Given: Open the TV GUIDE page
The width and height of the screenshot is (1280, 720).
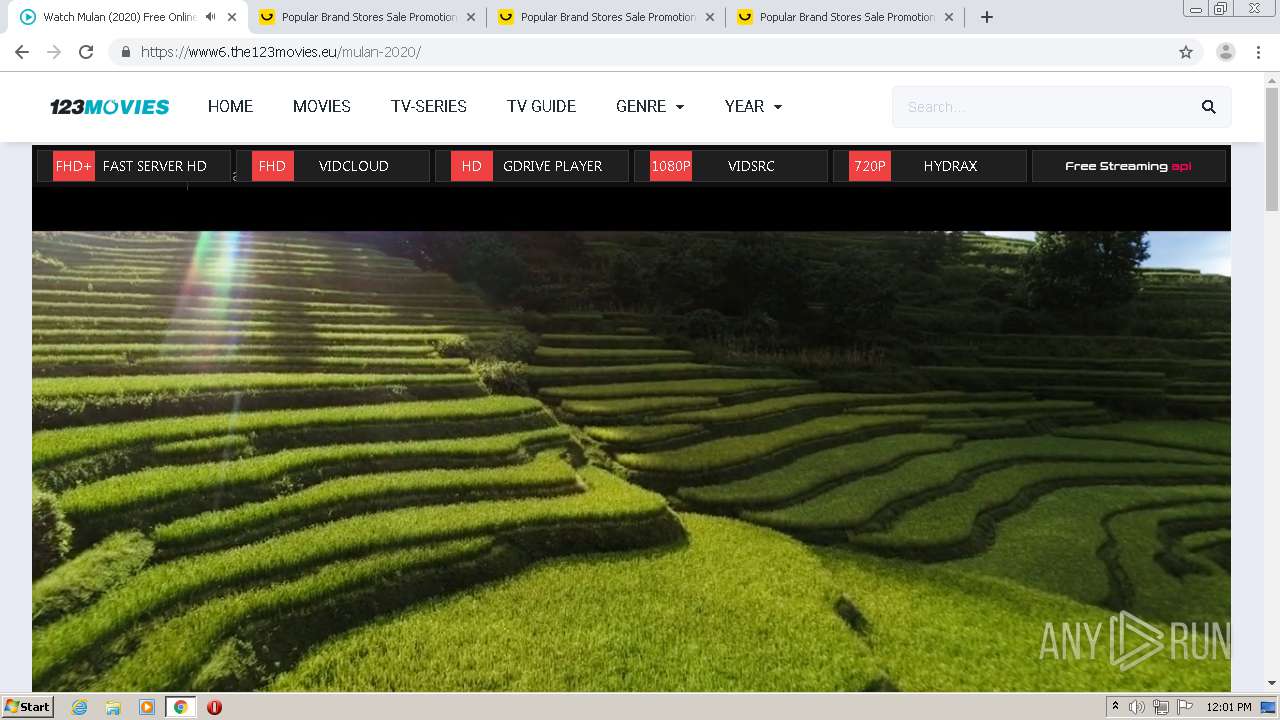Looking at the screenshot, I should [541, 107].
